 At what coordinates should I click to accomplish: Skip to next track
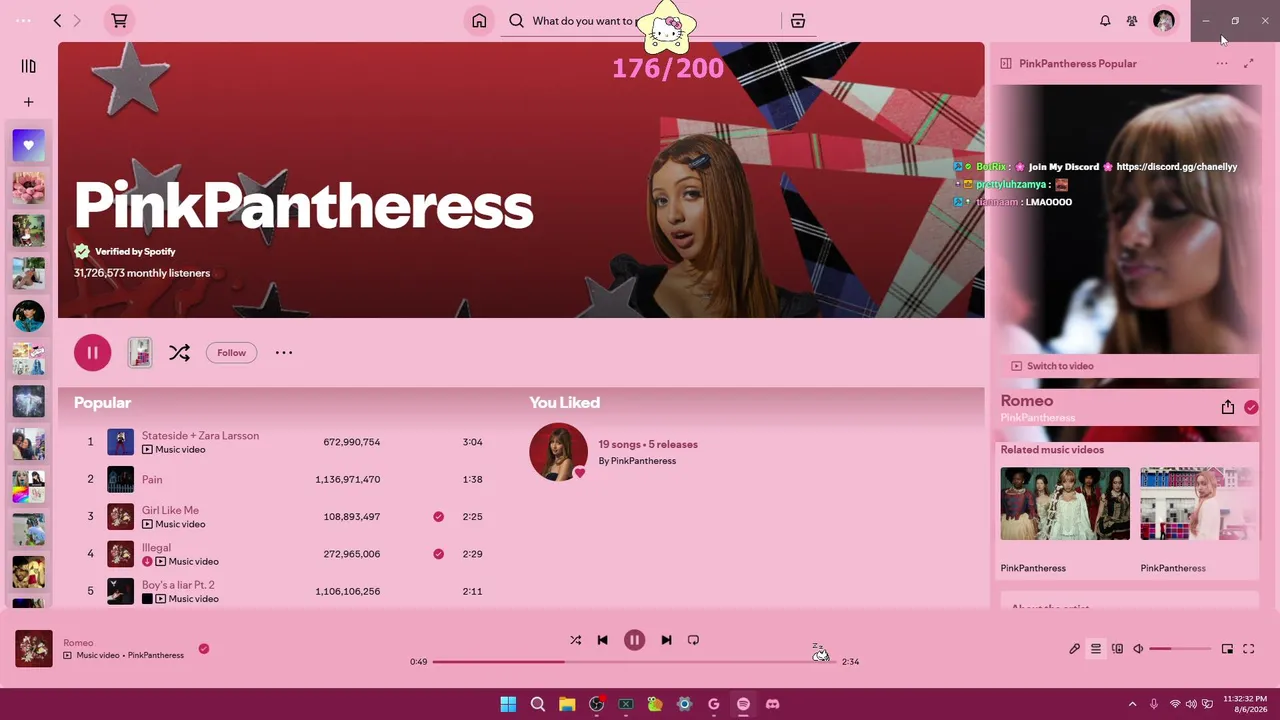coord(666,640)
